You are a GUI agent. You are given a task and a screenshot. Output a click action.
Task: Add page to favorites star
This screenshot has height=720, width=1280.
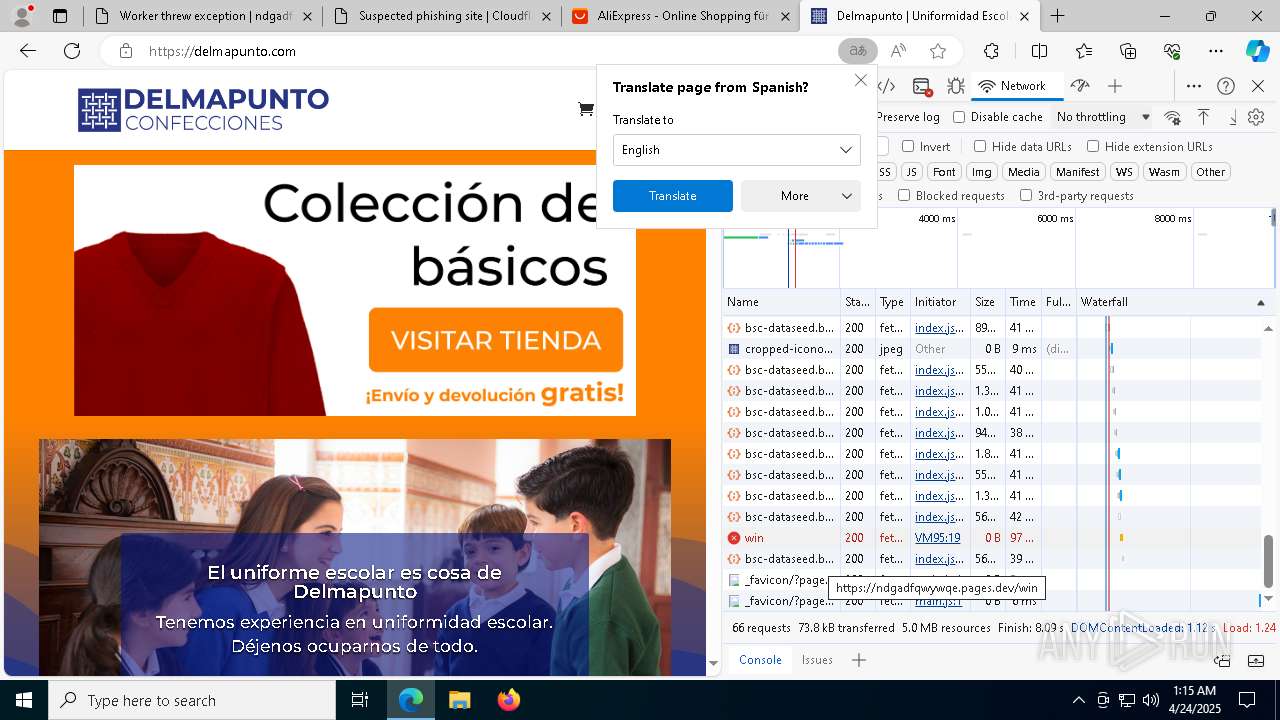937,51
